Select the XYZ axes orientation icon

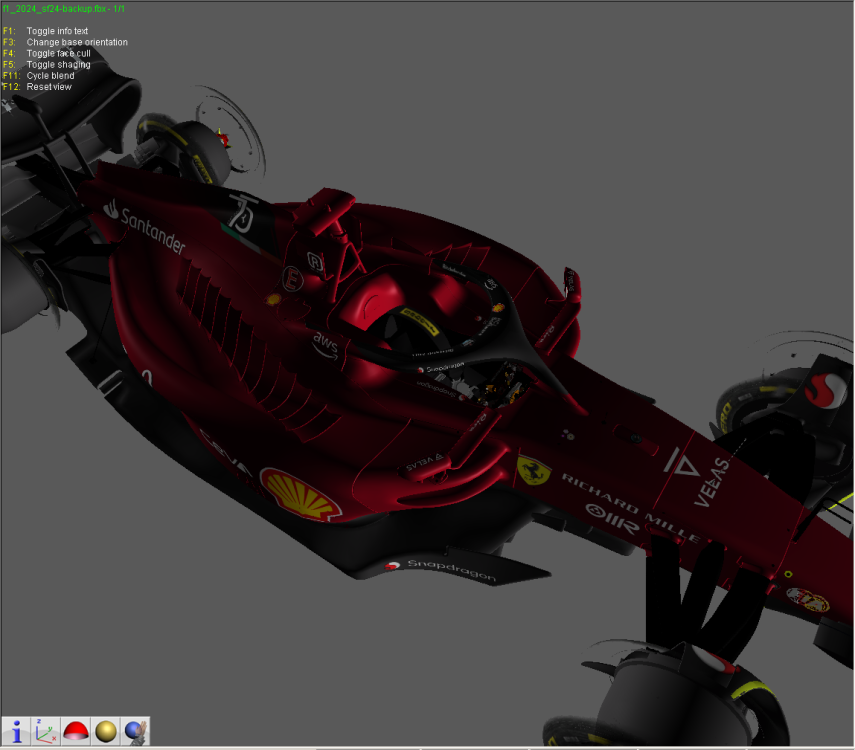tap(43, 731)
